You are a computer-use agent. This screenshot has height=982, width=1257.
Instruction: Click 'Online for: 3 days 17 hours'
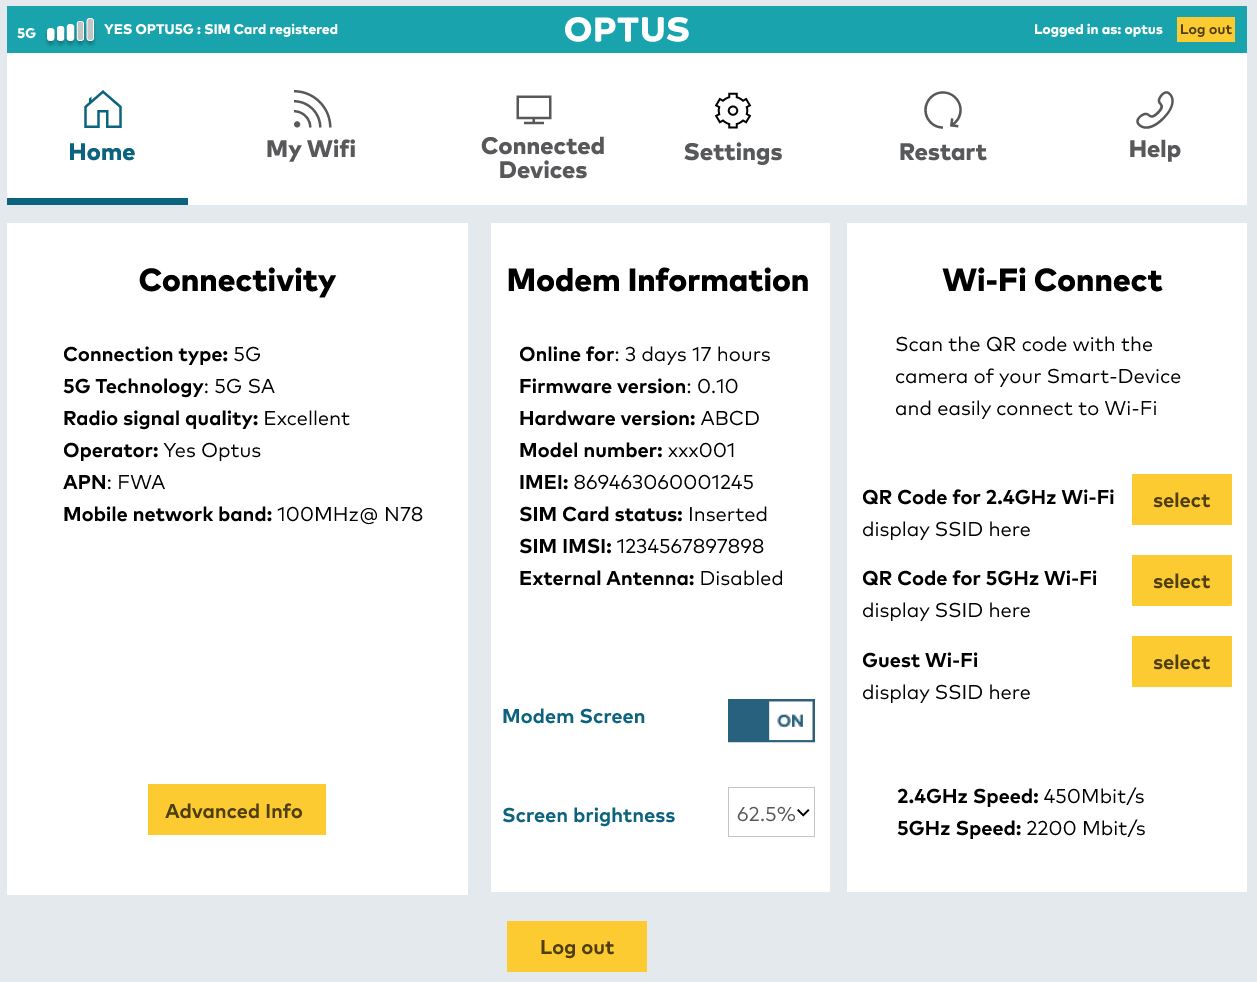(x=645, y=354)
